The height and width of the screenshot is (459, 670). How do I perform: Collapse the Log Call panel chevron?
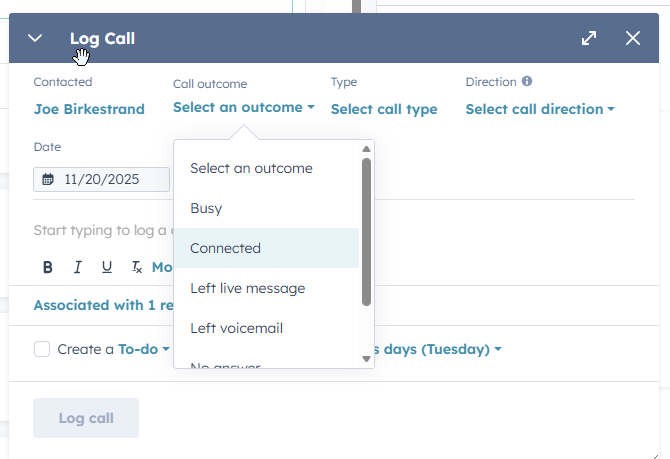pos(36,38)
